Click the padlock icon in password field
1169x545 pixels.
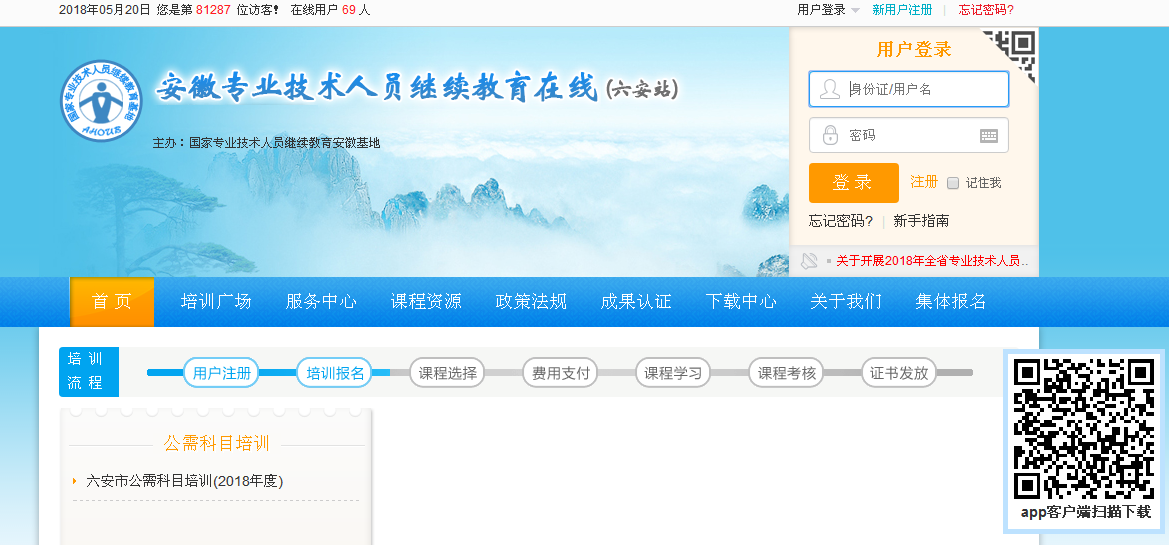830,135
